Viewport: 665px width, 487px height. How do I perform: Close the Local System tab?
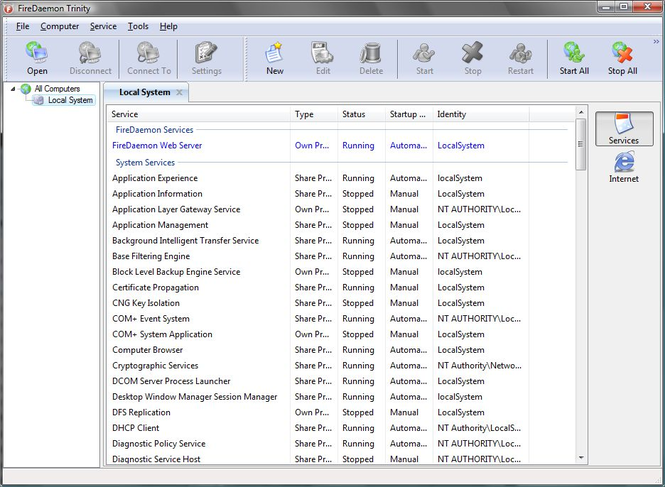179,92
